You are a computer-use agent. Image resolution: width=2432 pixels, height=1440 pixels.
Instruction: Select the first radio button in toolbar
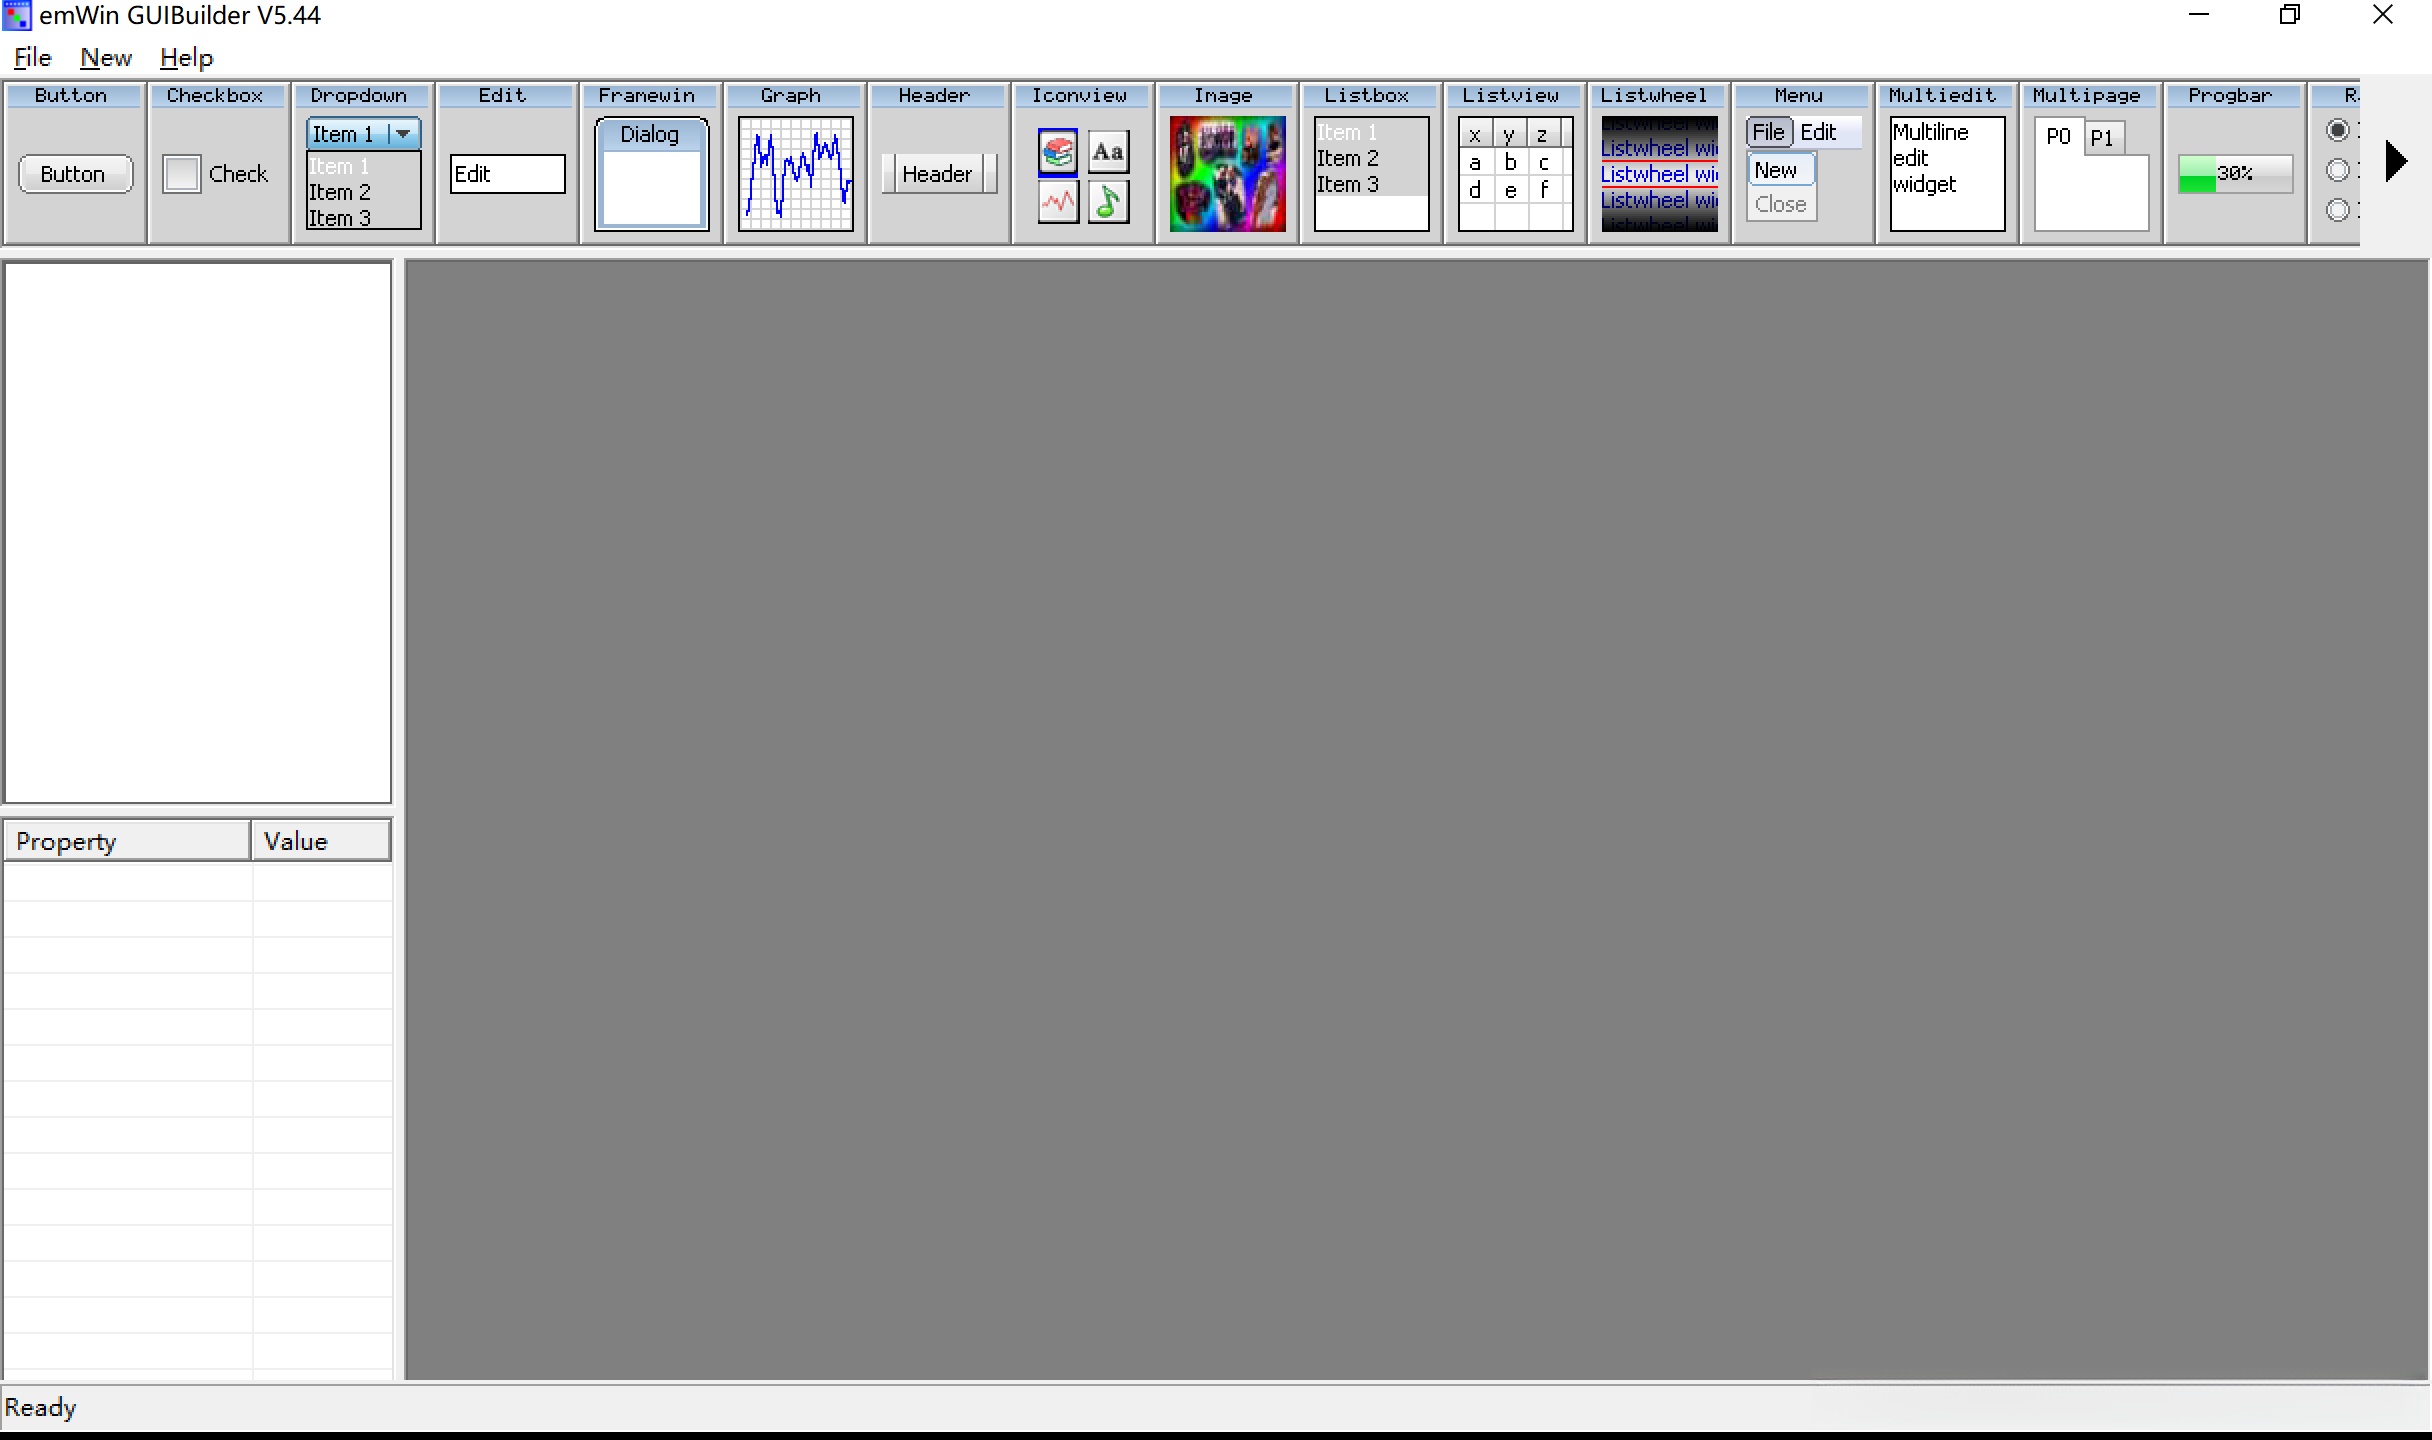tap(2338, 131)
